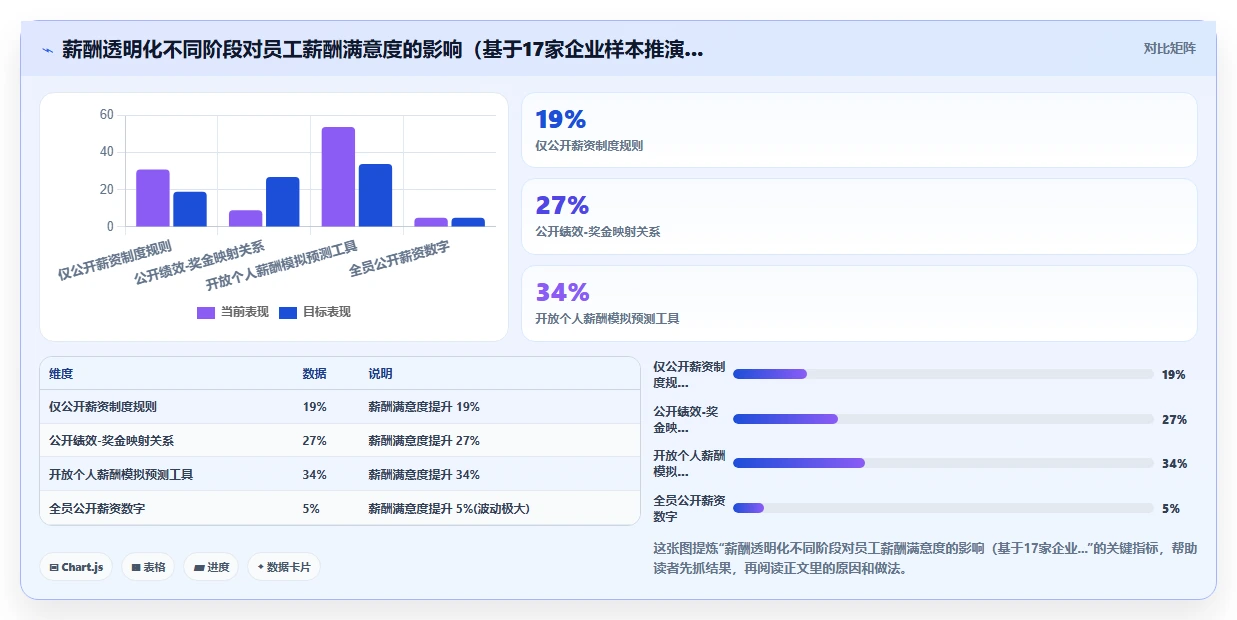Open the 27% 公开绩效-奖金映射关系 card
1237x620 pixels.
coord(859,216)
